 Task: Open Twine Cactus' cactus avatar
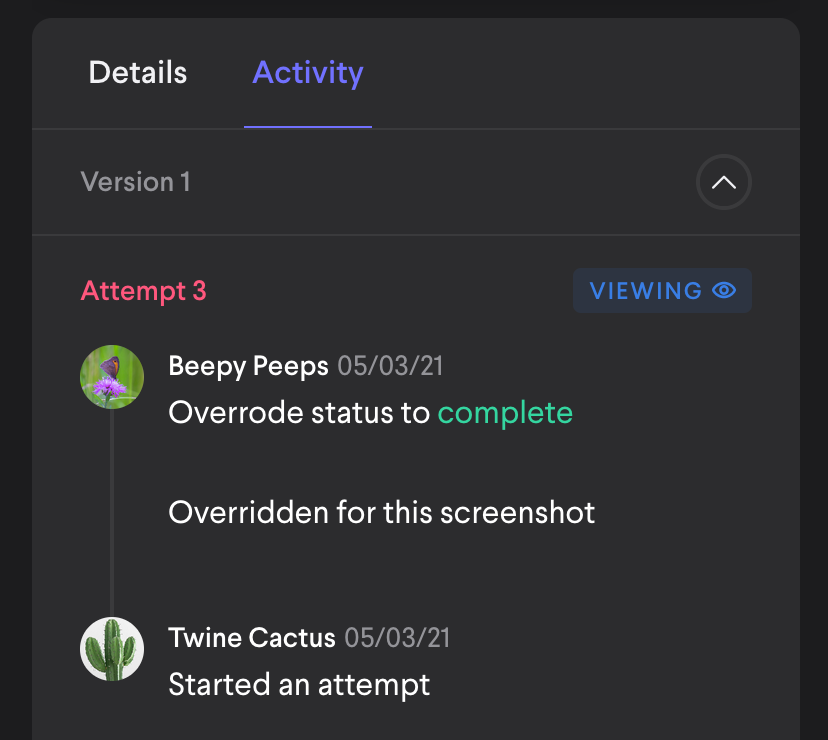click(x=111, y=649)
